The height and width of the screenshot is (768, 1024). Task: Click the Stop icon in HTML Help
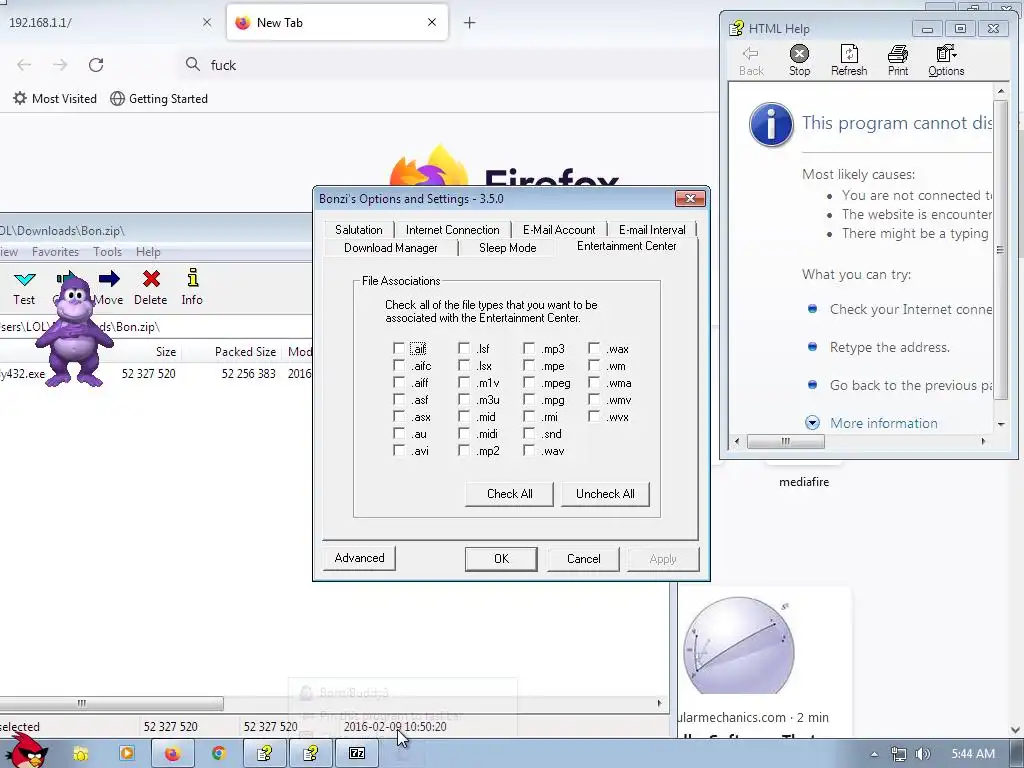click(x=799, y=54)
